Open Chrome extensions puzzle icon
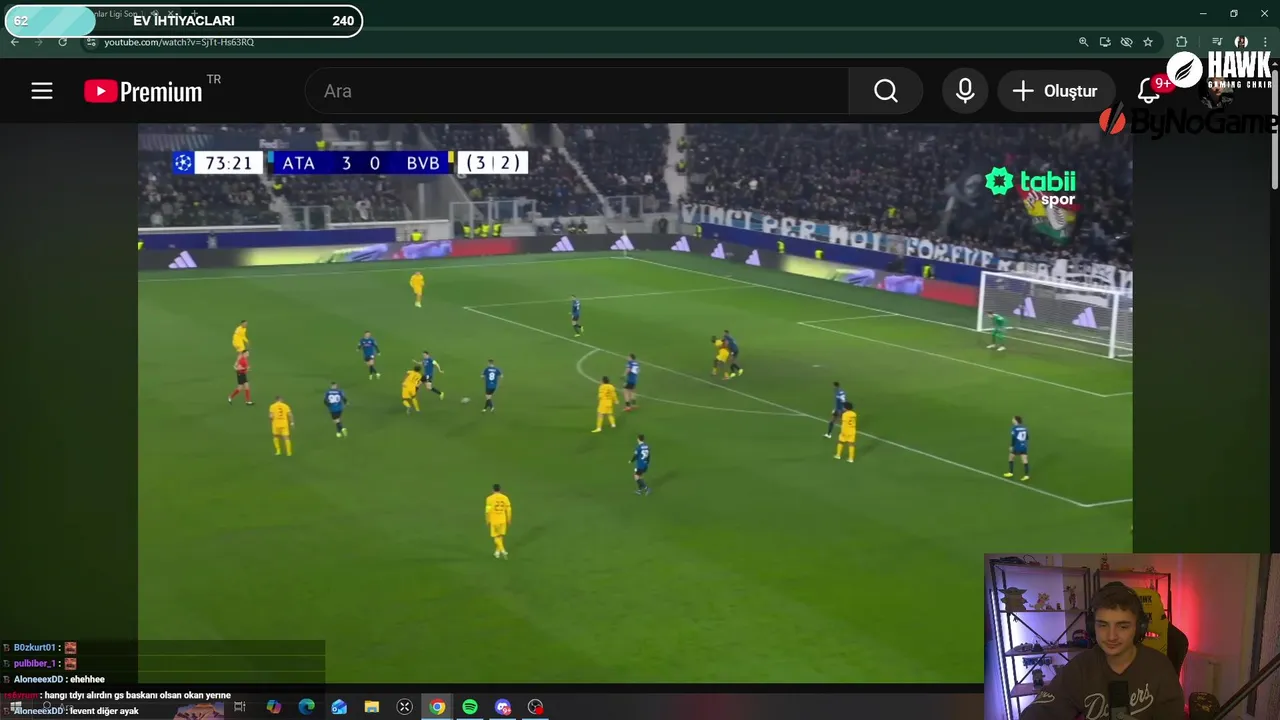1280x720 pixels. (1182, 42)
